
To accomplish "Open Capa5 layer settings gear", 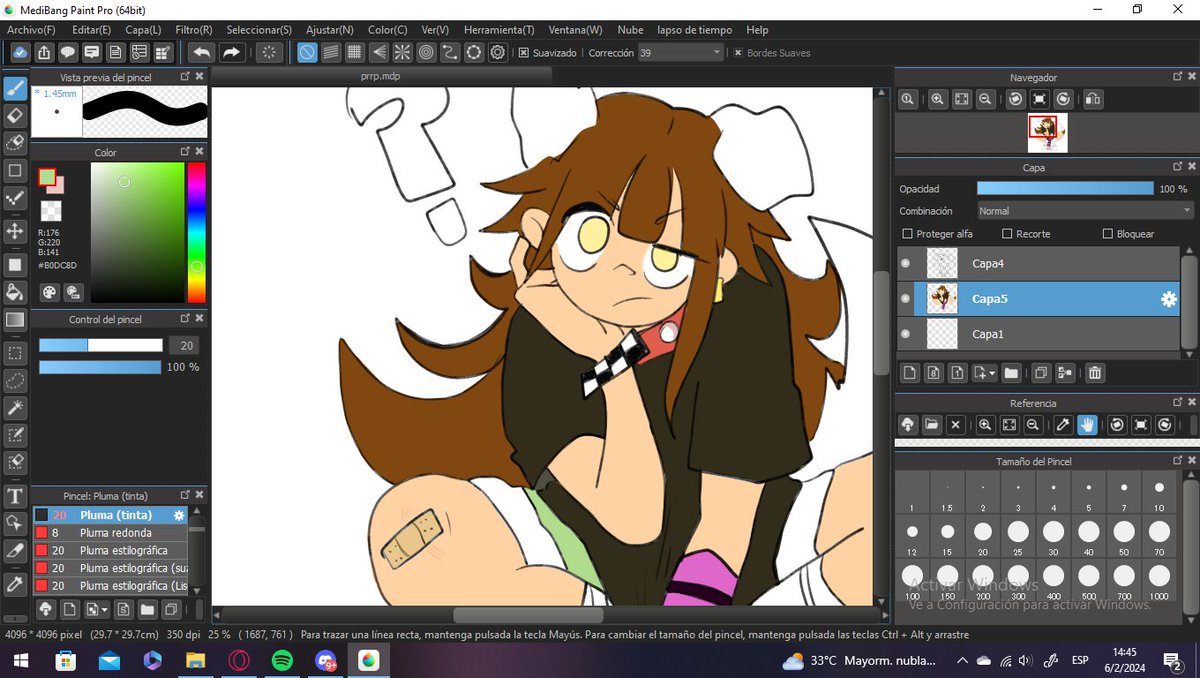I will point(1168,299).
